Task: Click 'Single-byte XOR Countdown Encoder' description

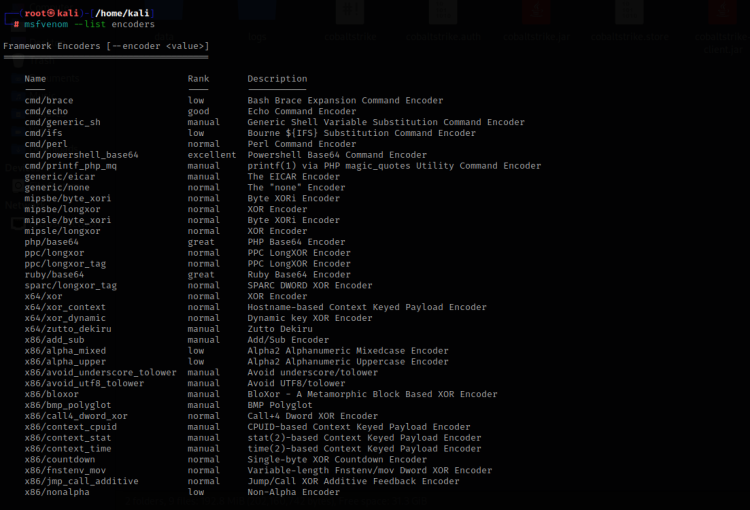Action: pyautogui.click(x=337, y=460)
